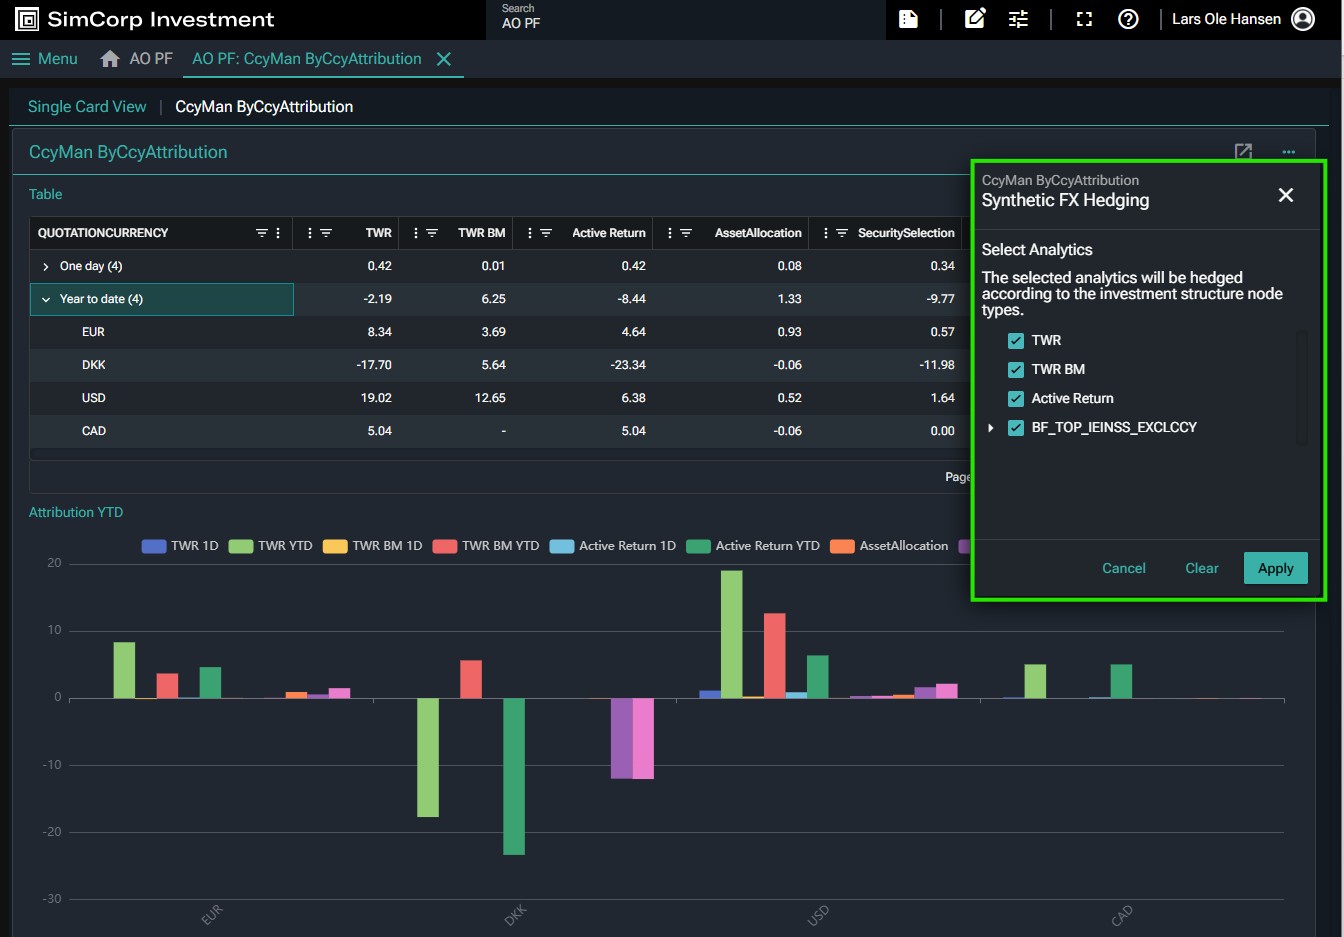Expand the One day (4) group row

46,266
